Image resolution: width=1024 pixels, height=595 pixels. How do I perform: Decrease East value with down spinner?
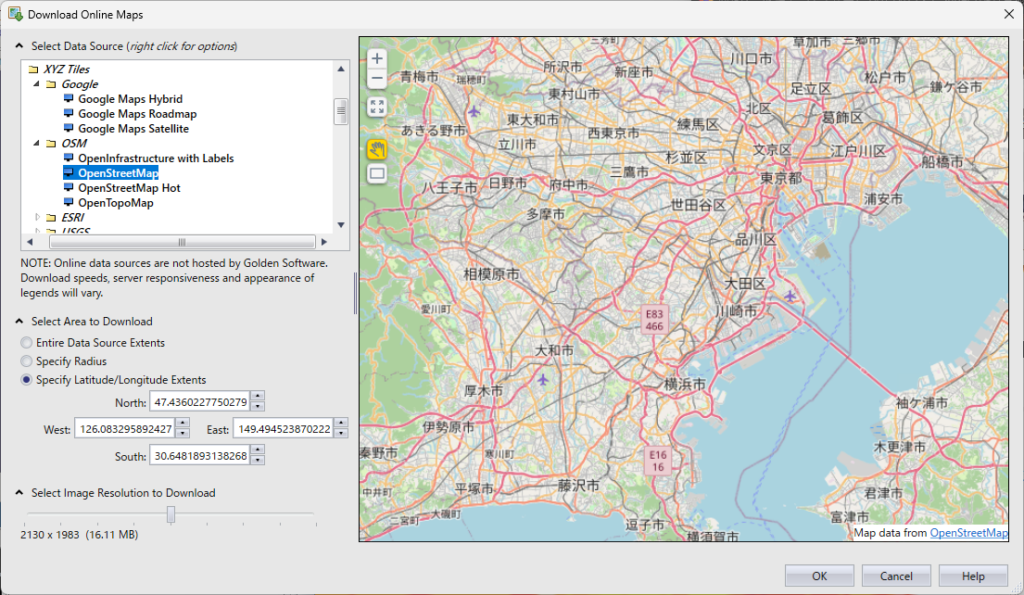pos(341,434)
